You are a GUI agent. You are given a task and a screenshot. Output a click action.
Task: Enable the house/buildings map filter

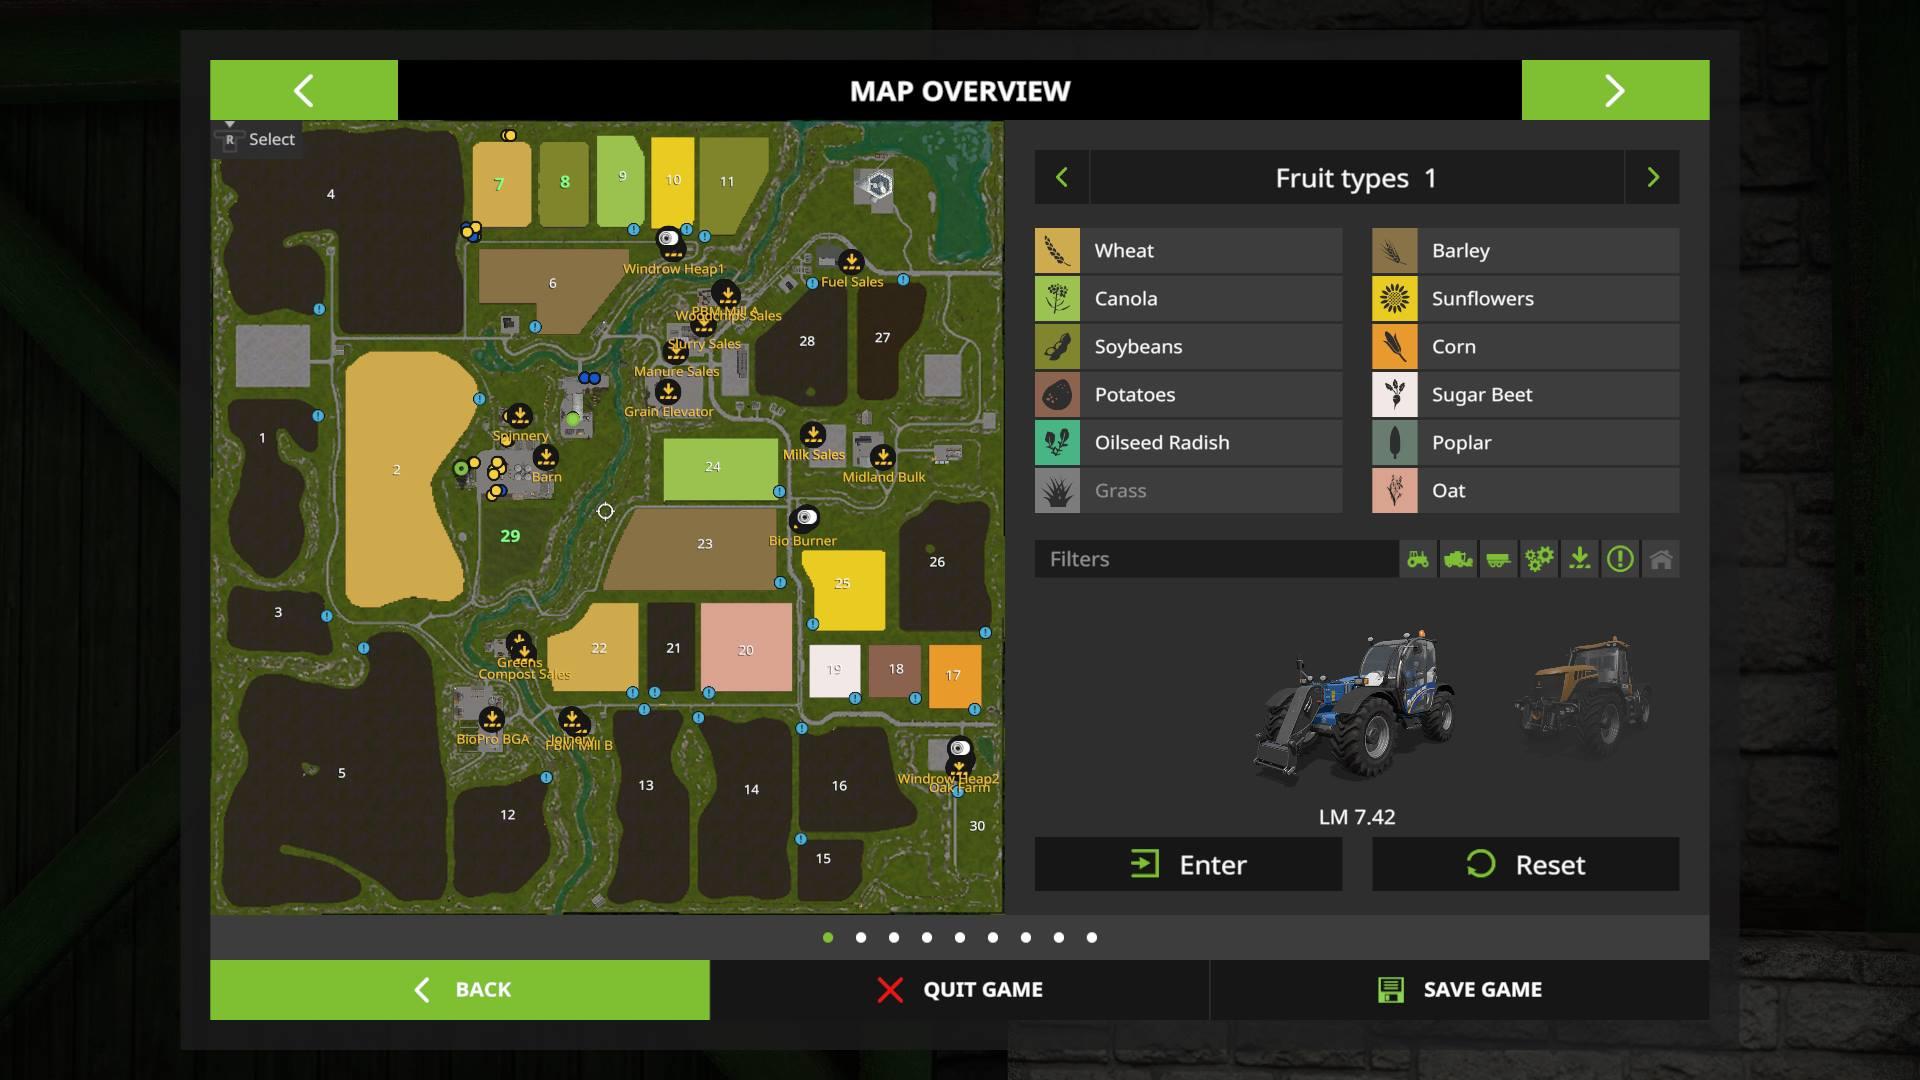click(x=1661, y=559)
